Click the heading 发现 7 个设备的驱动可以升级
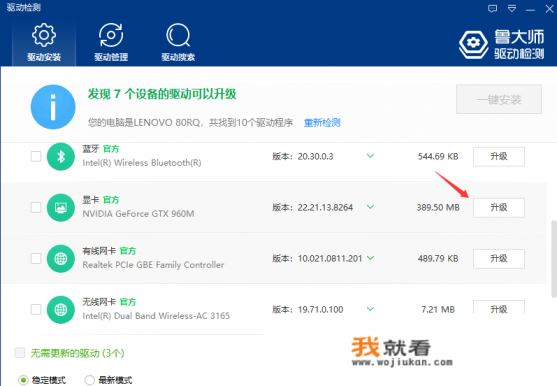This screenshot has width=557, height=386. pos(162,94)
